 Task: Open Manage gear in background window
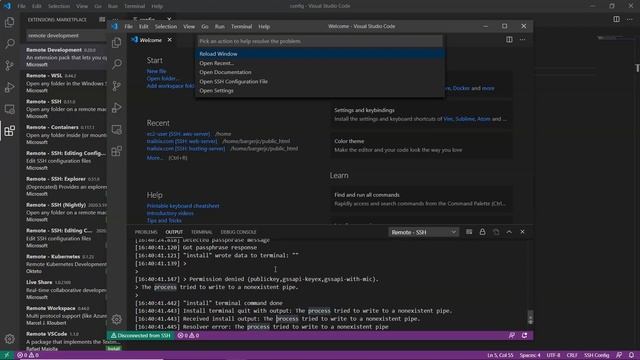9,338
